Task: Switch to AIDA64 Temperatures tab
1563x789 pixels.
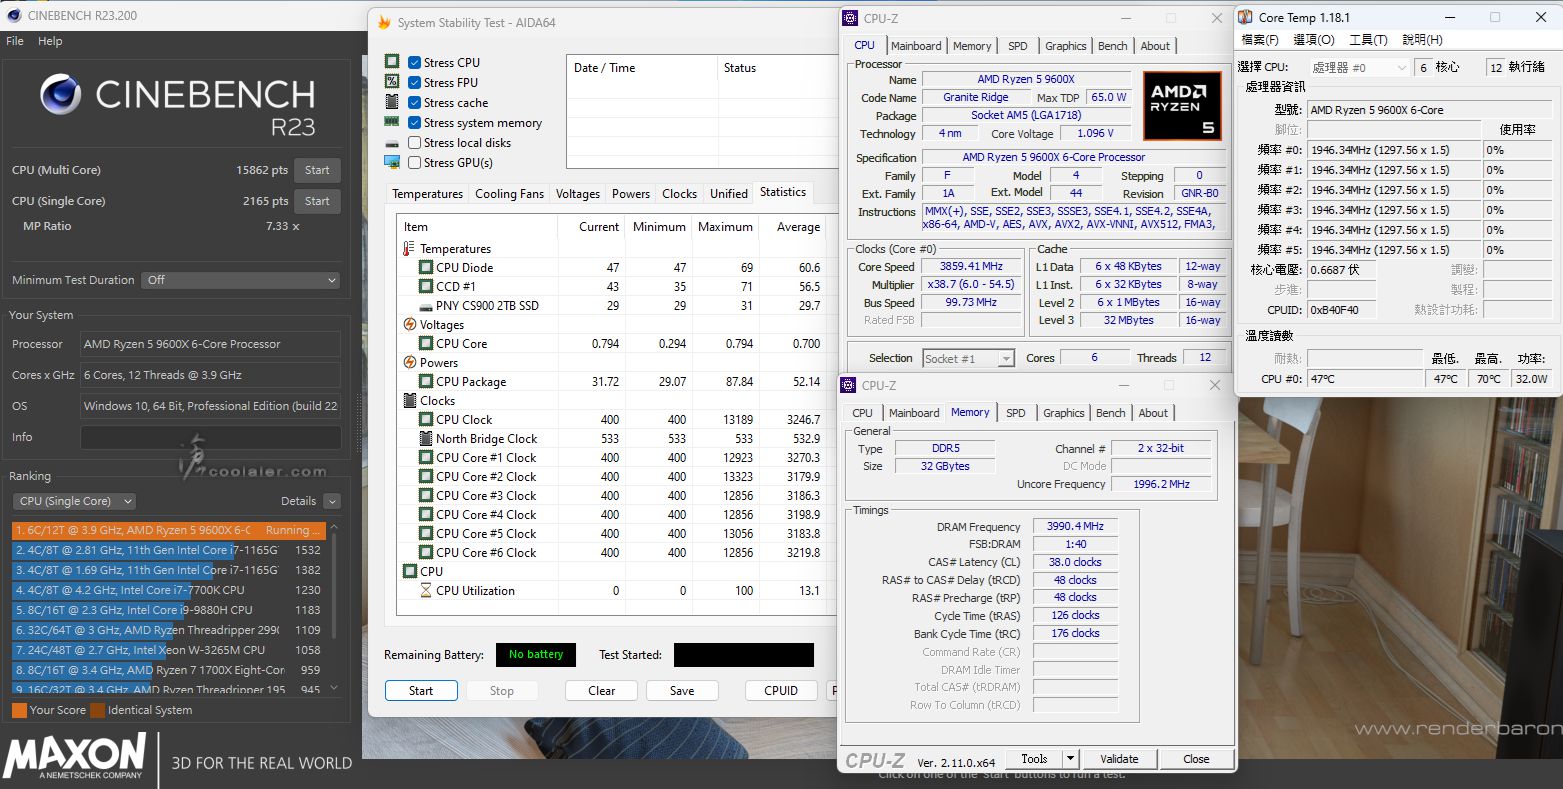Action: coord(427,194)
